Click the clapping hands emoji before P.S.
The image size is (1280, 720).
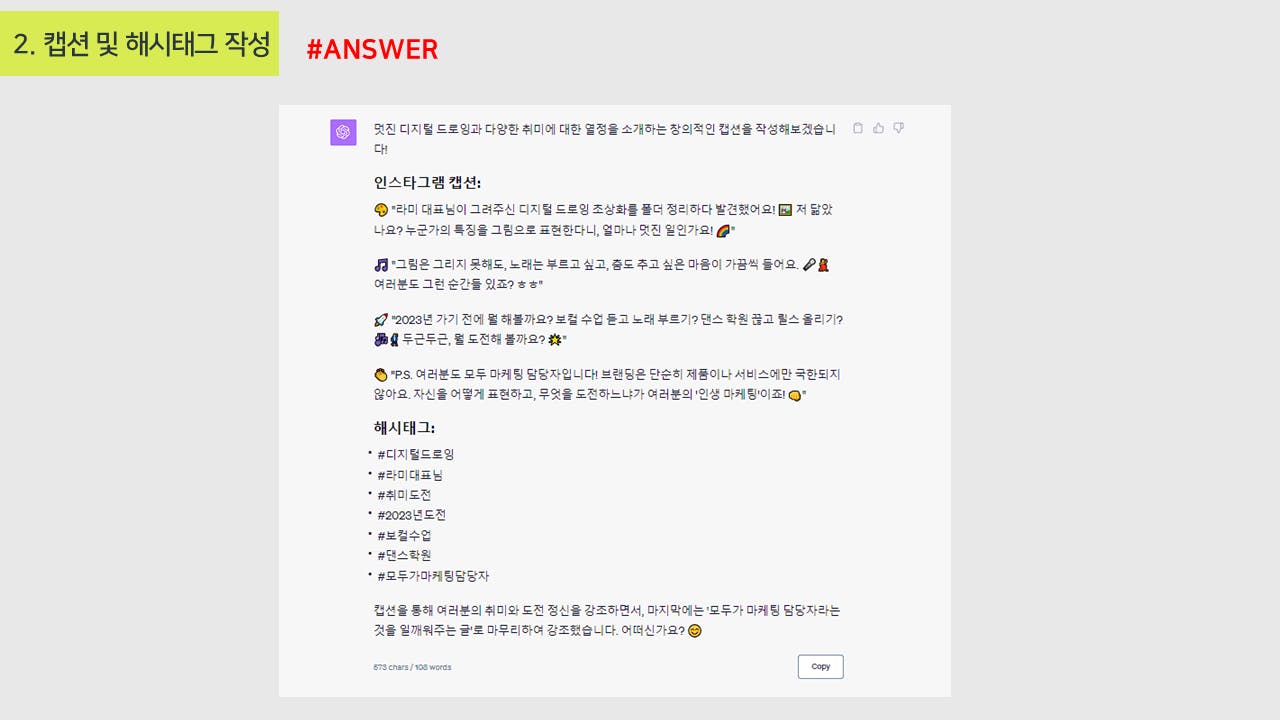pyautogui.click(x=380, y=375)
